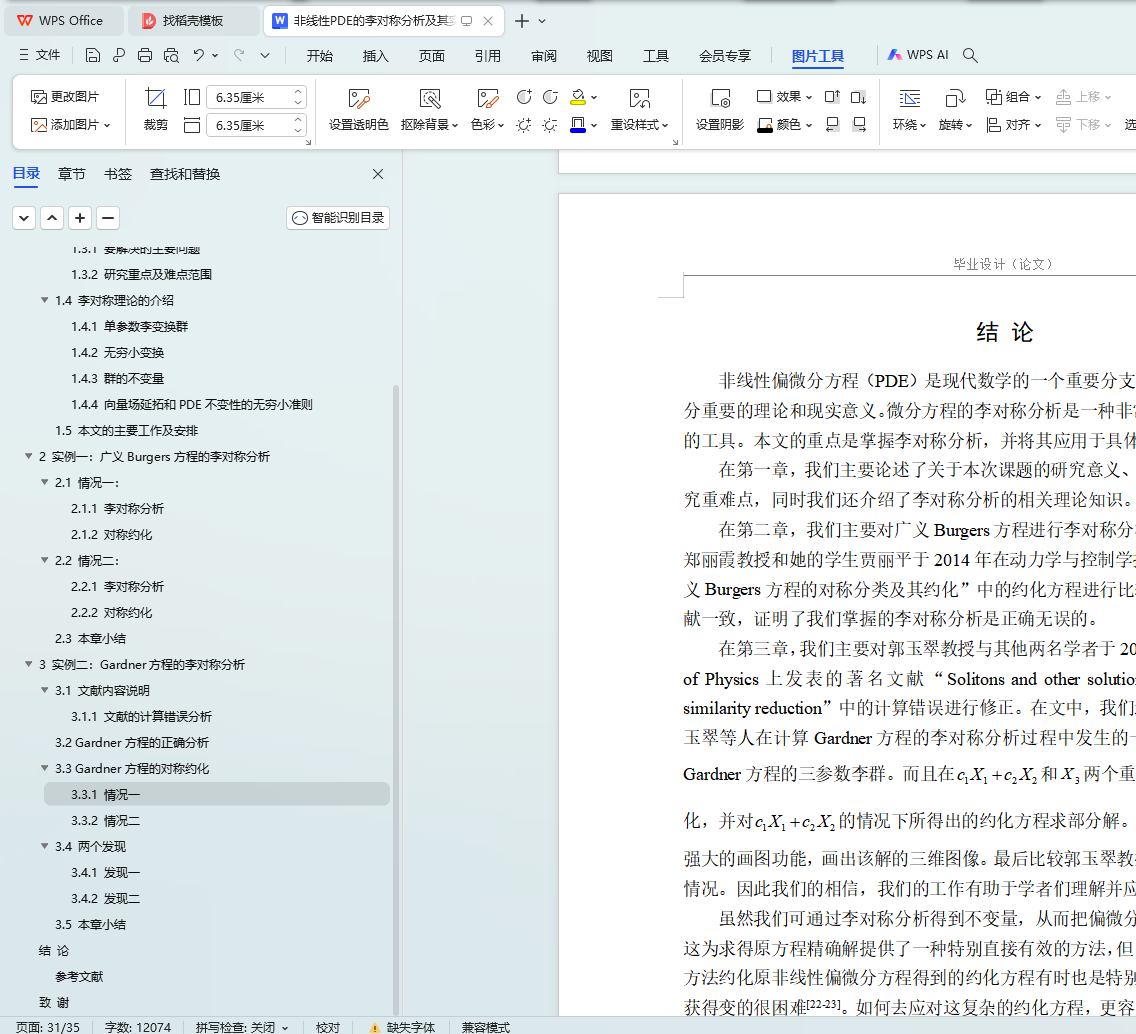The image size is (1136, 1034).
Task: Collapse the 3.3 Gardner 方程的对称约化 node
Action: 45,768
